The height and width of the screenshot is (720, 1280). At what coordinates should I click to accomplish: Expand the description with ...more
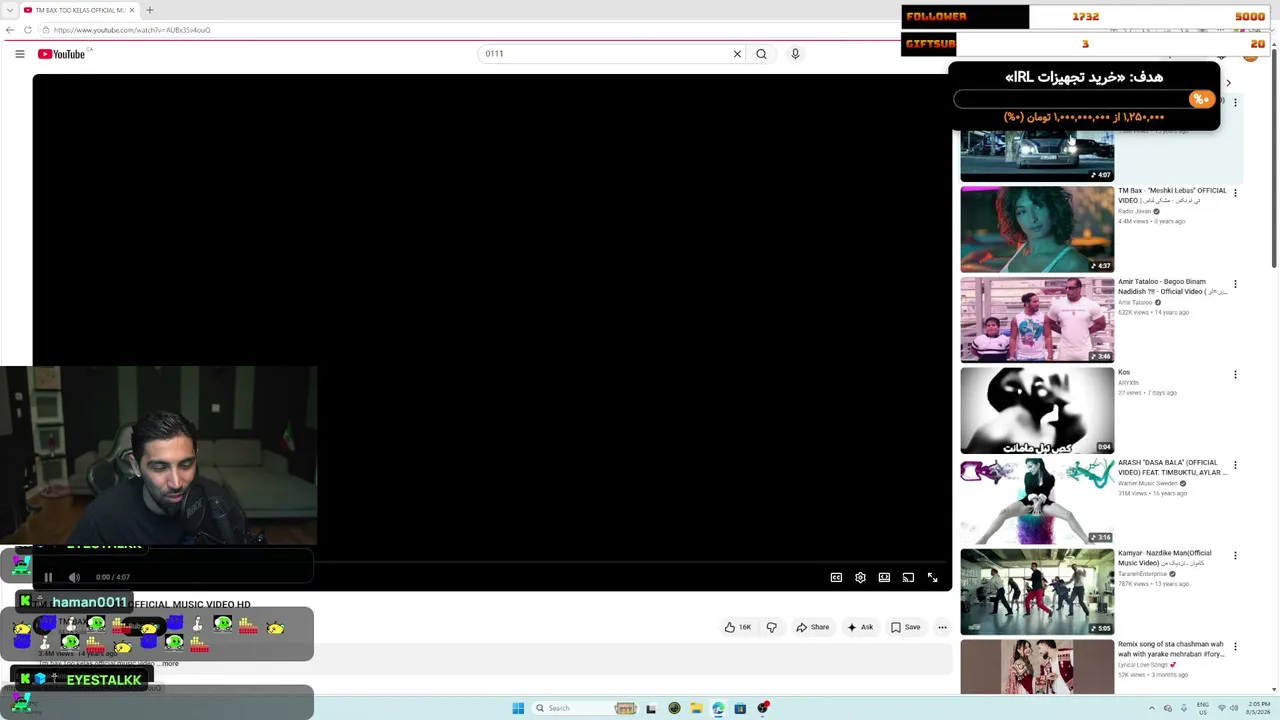168,663
